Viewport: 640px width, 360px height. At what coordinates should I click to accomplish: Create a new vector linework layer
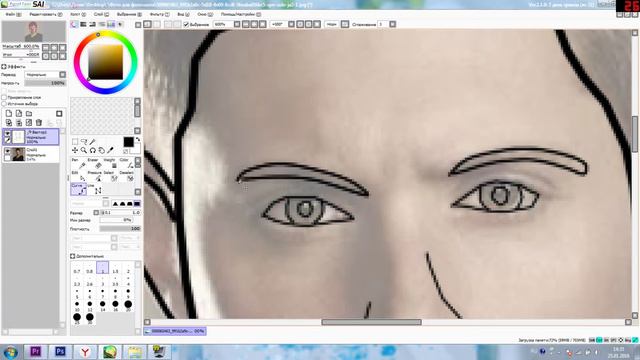click(x=19, y=113)
